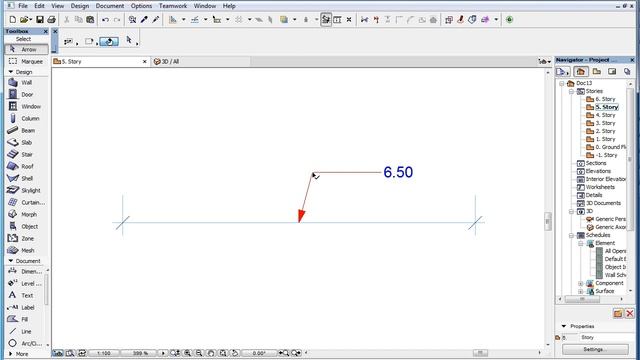This screenshot has height=360, width=640.
Task: Open 6. Story in navigator
Action: point(604,99)
